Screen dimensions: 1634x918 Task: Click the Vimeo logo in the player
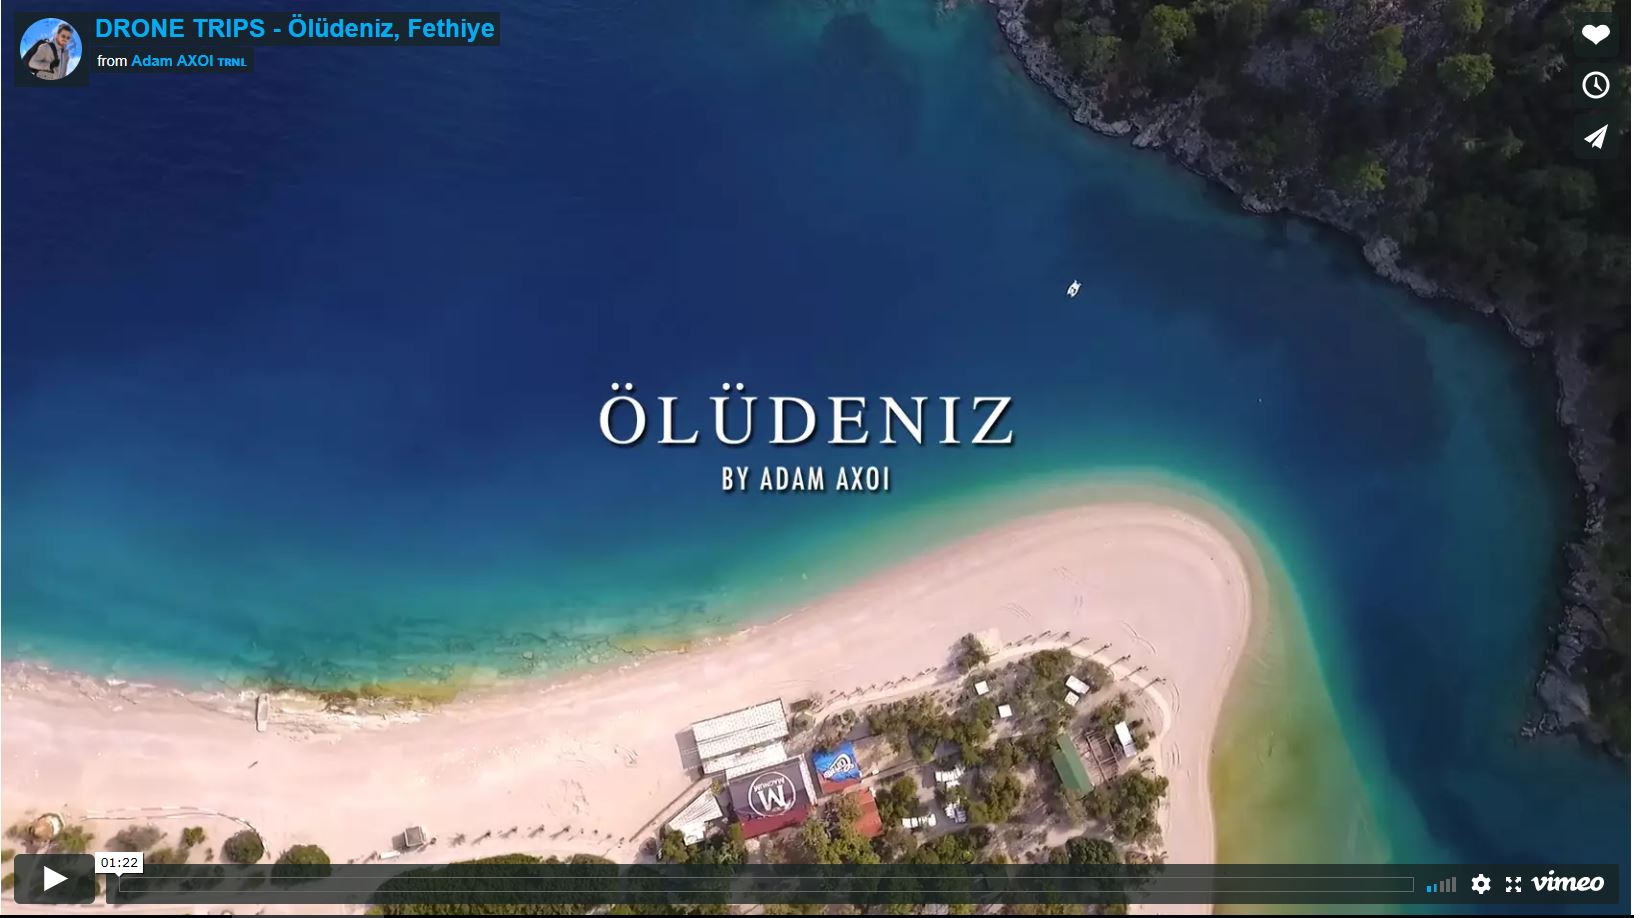[x=1567, y=883]
